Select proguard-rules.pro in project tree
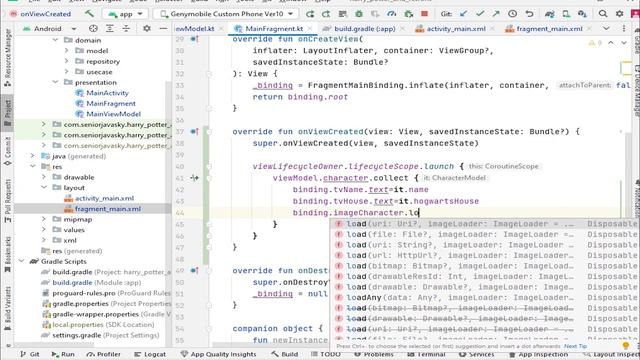 (106, 293)
